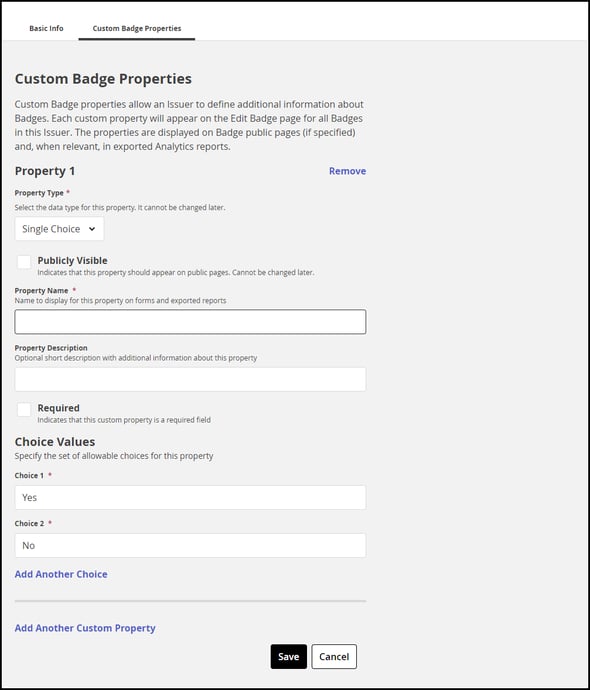Screen dimensions: 590x690
Task: Switch to the Basic Info tab
Action: pos(46,28)
